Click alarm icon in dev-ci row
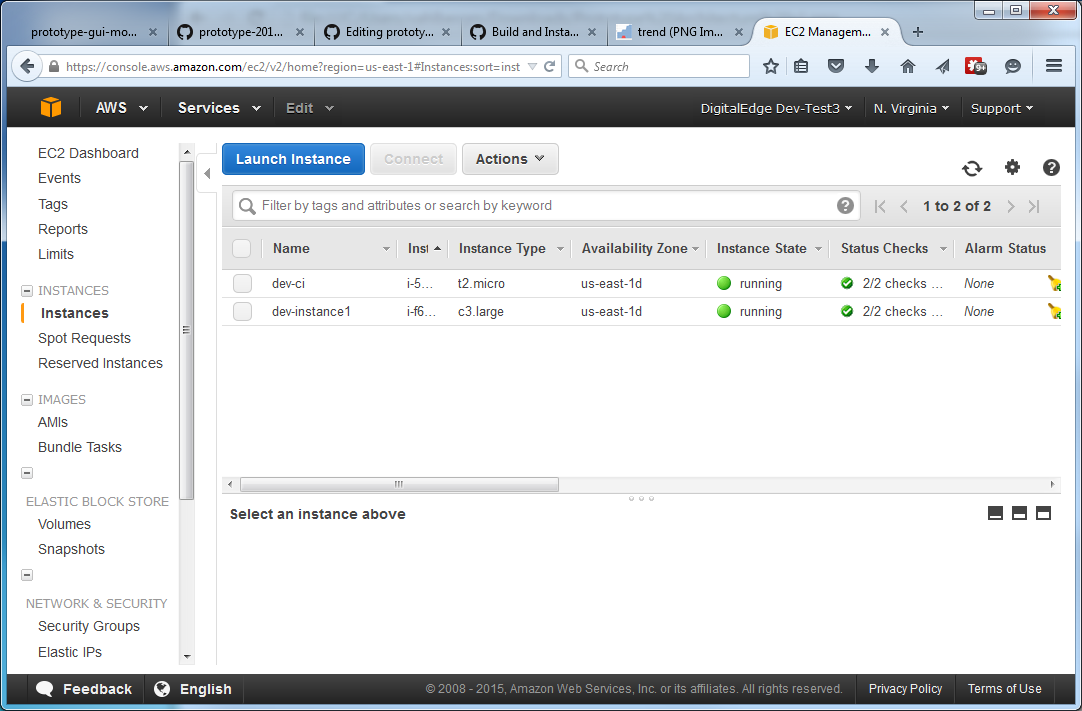Screen dimensions: 1082x711 click(x=1054, y=283)
